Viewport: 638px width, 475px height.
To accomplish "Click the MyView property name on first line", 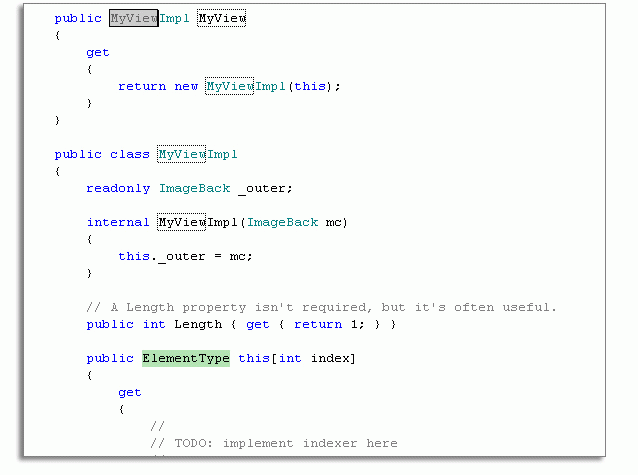I will [222, 18].
